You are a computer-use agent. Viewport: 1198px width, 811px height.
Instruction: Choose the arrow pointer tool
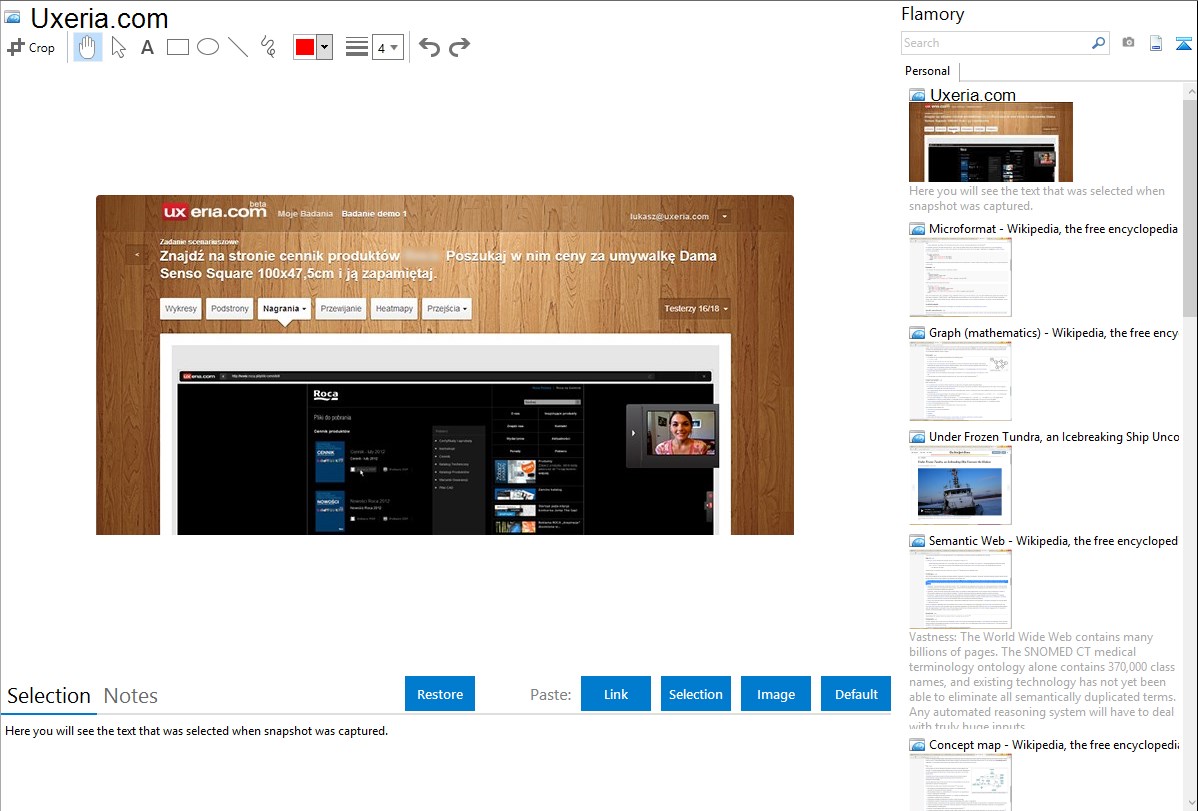118,47
